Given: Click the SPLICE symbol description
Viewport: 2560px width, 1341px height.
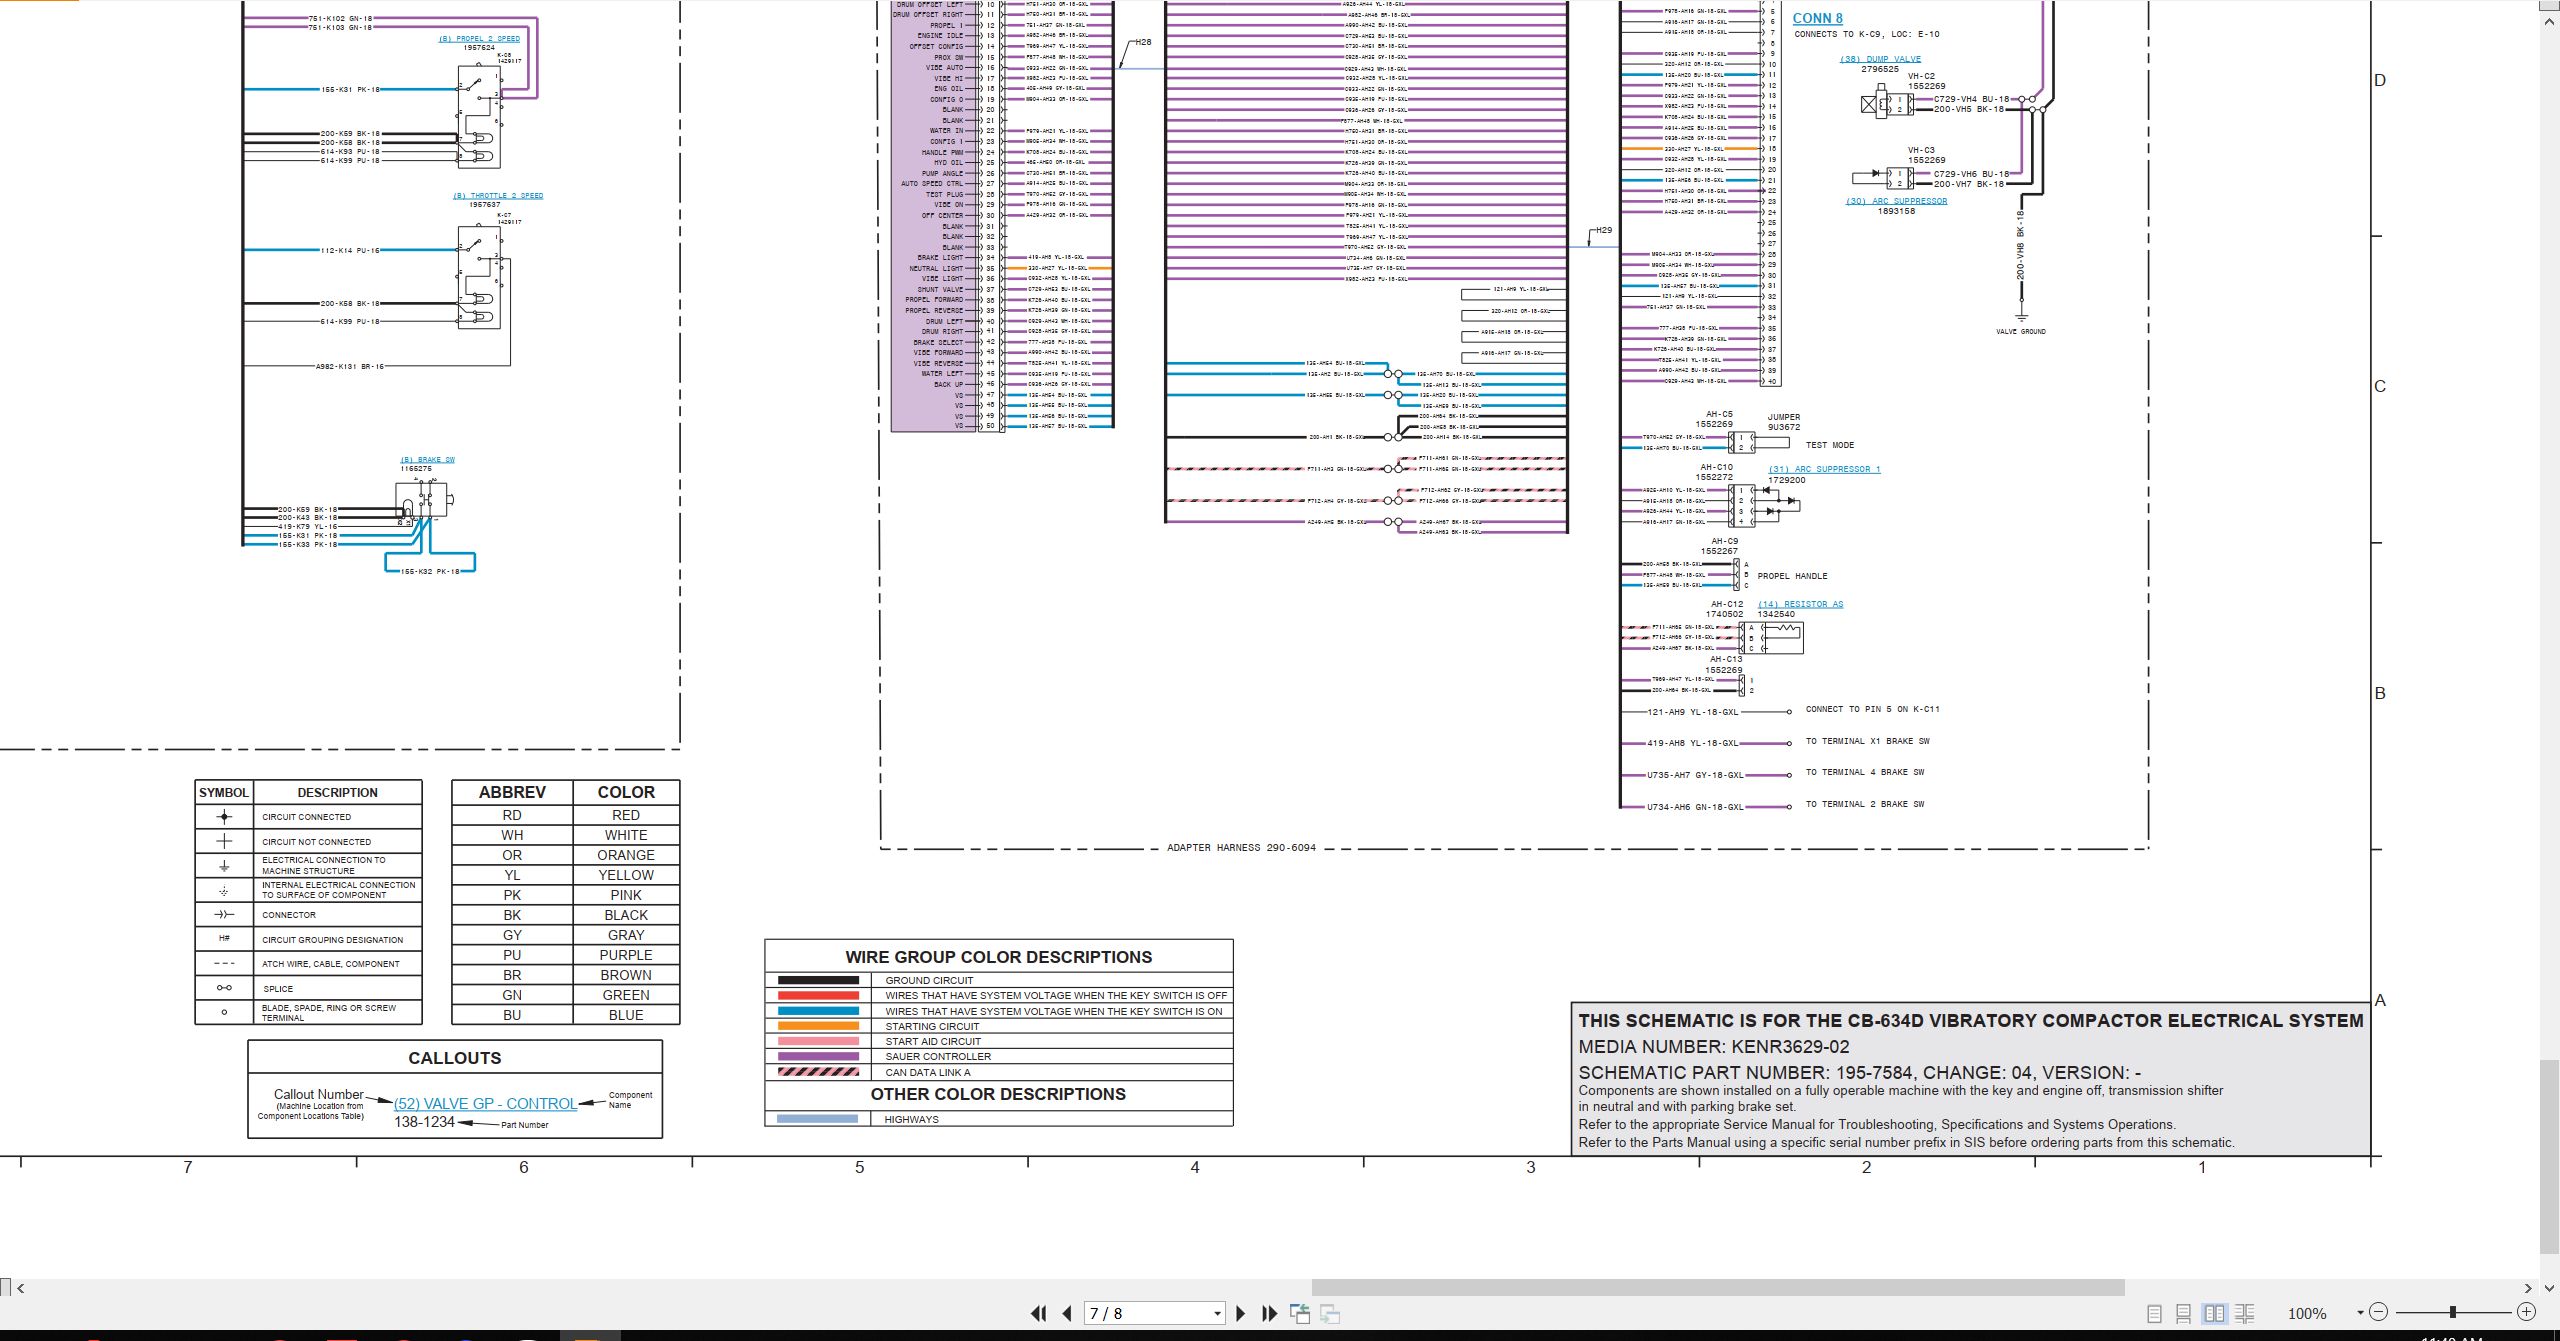Looking at the screenshot, I should (x=278, y=989).
